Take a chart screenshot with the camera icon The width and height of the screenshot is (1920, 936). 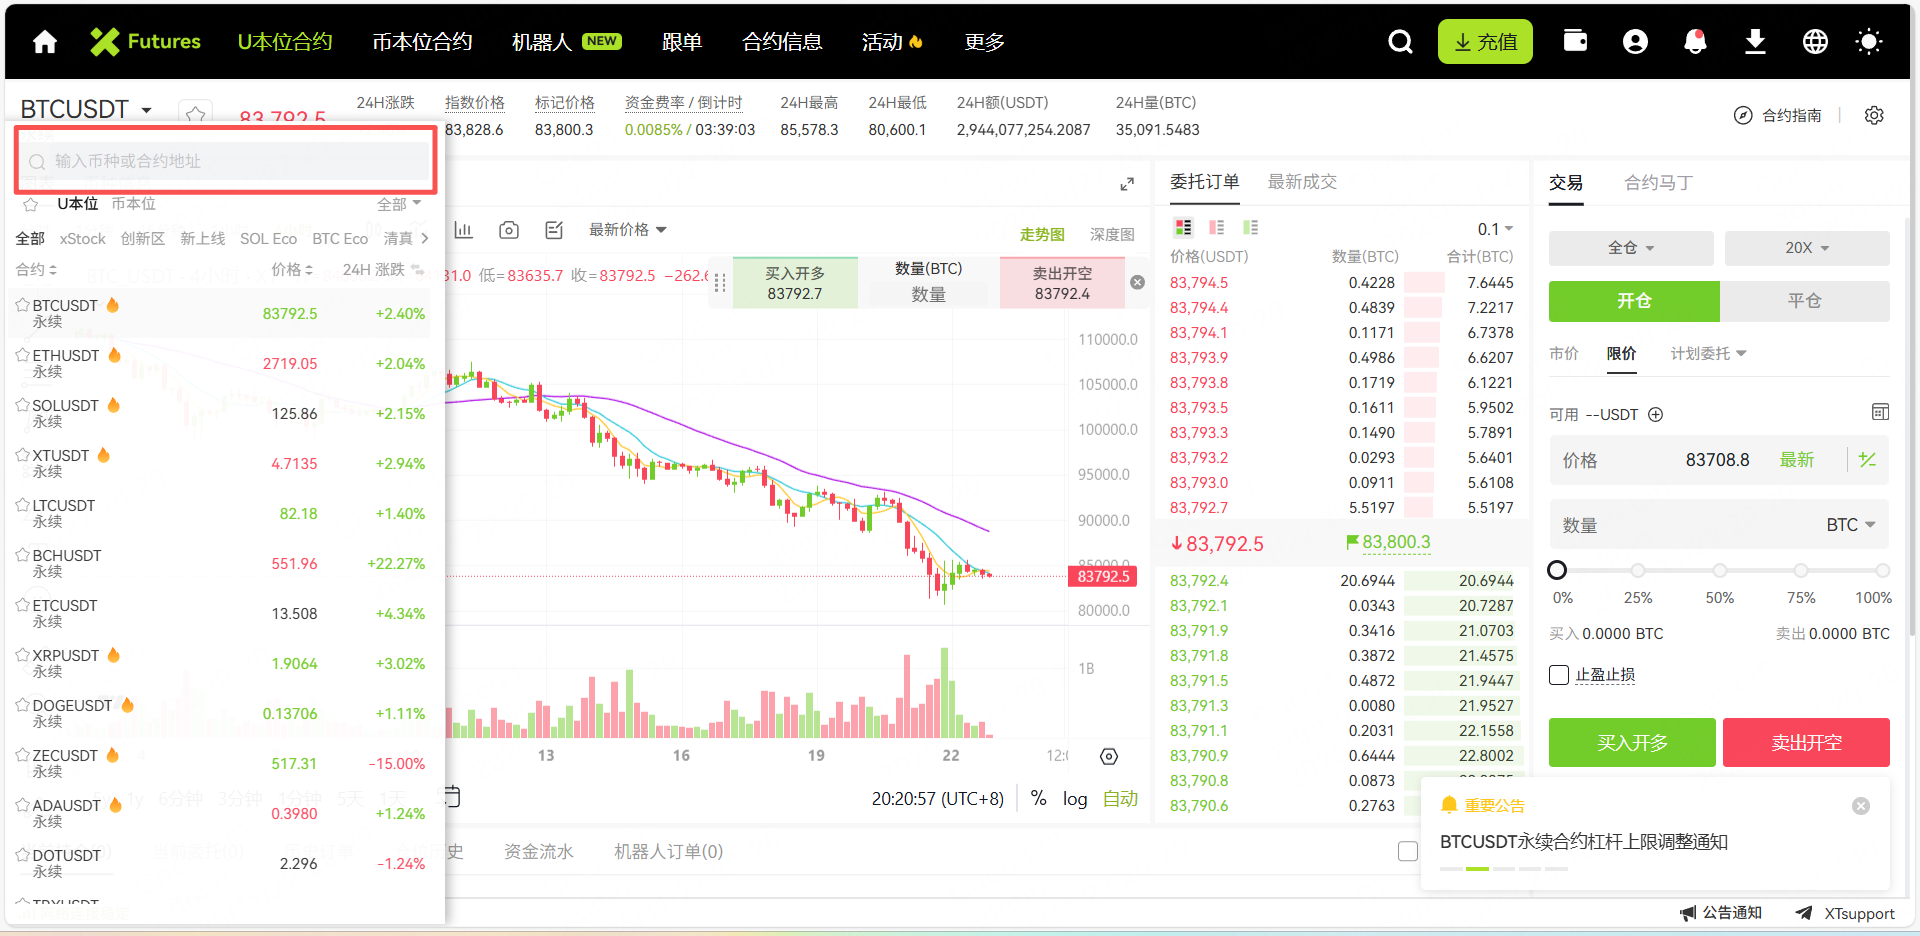[508, 229]
